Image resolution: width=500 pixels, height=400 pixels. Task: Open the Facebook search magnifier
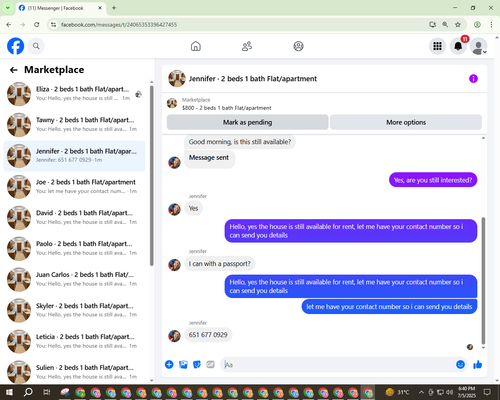click(36, 46)
